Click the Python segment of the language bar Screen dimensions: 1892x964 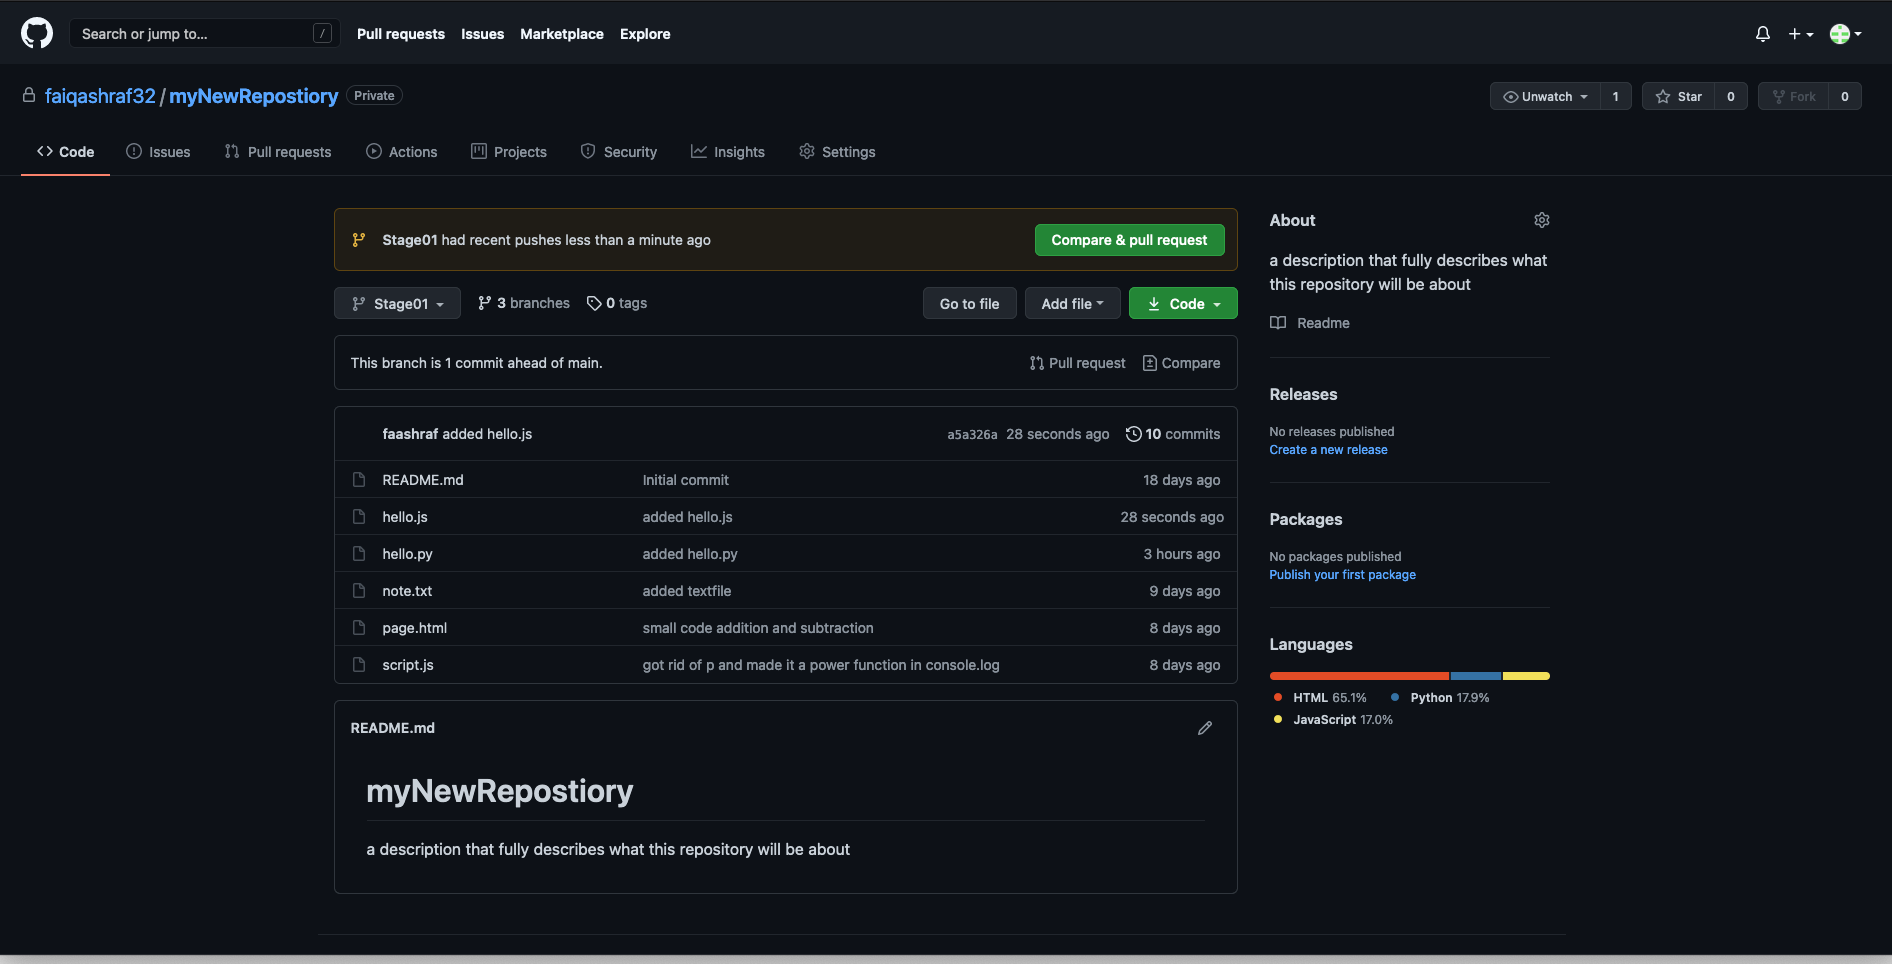coord(1476,676)
